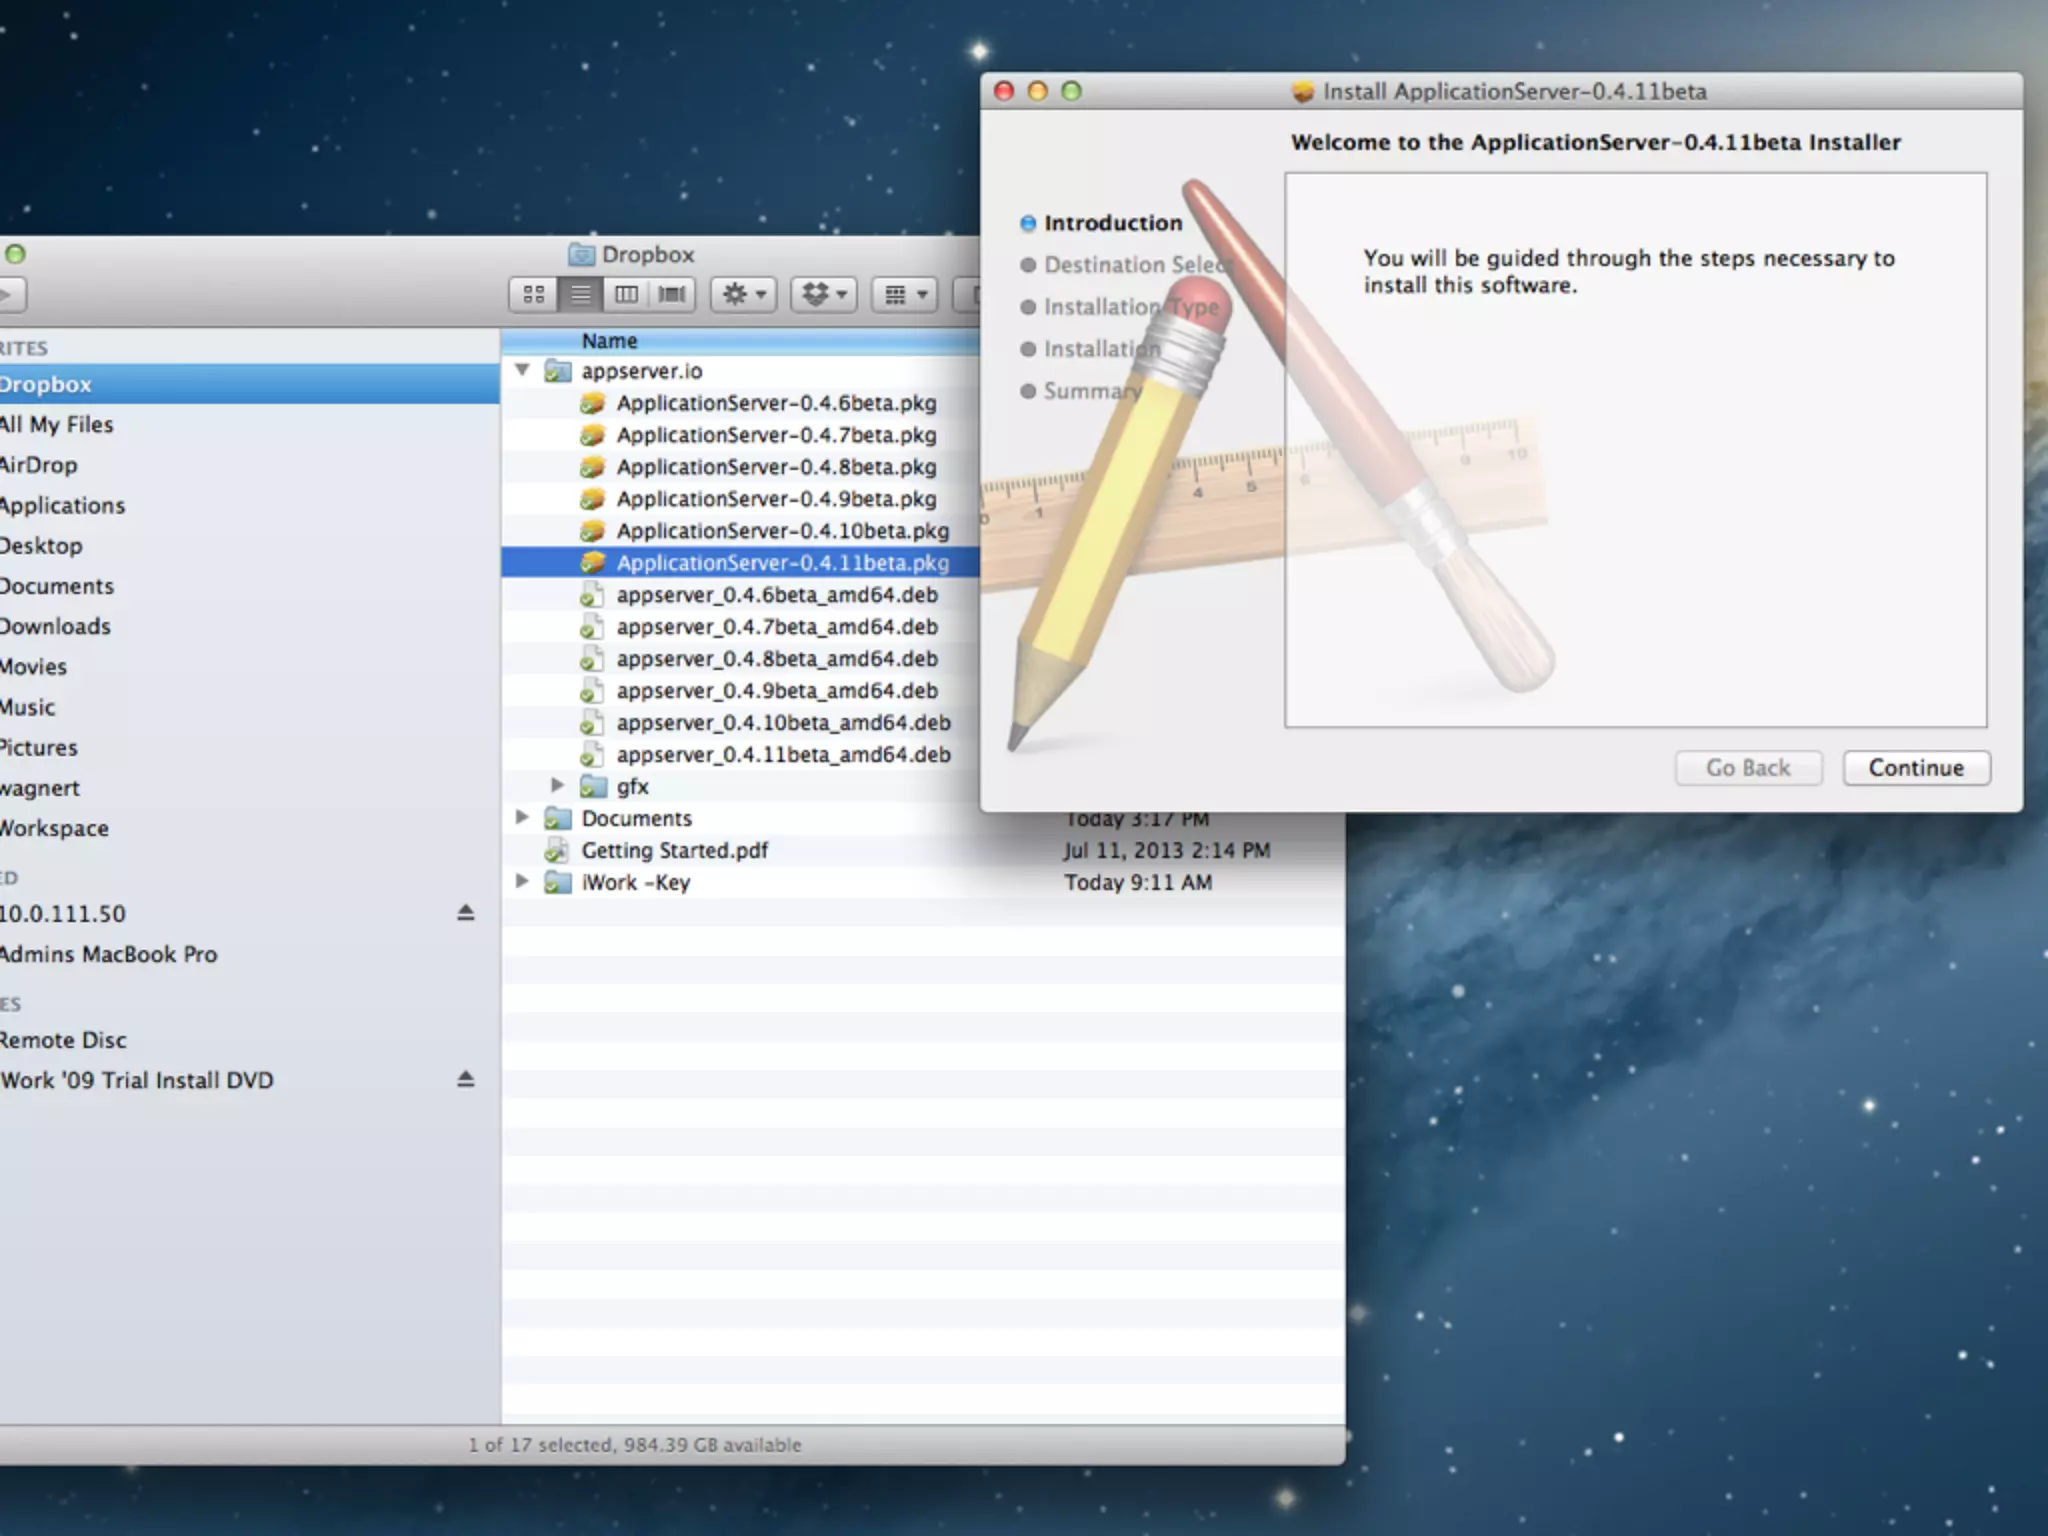Viewport: 2048px width, 1536px height.
Task: Click the Finder forward navigation arrow
Action: 8,294
